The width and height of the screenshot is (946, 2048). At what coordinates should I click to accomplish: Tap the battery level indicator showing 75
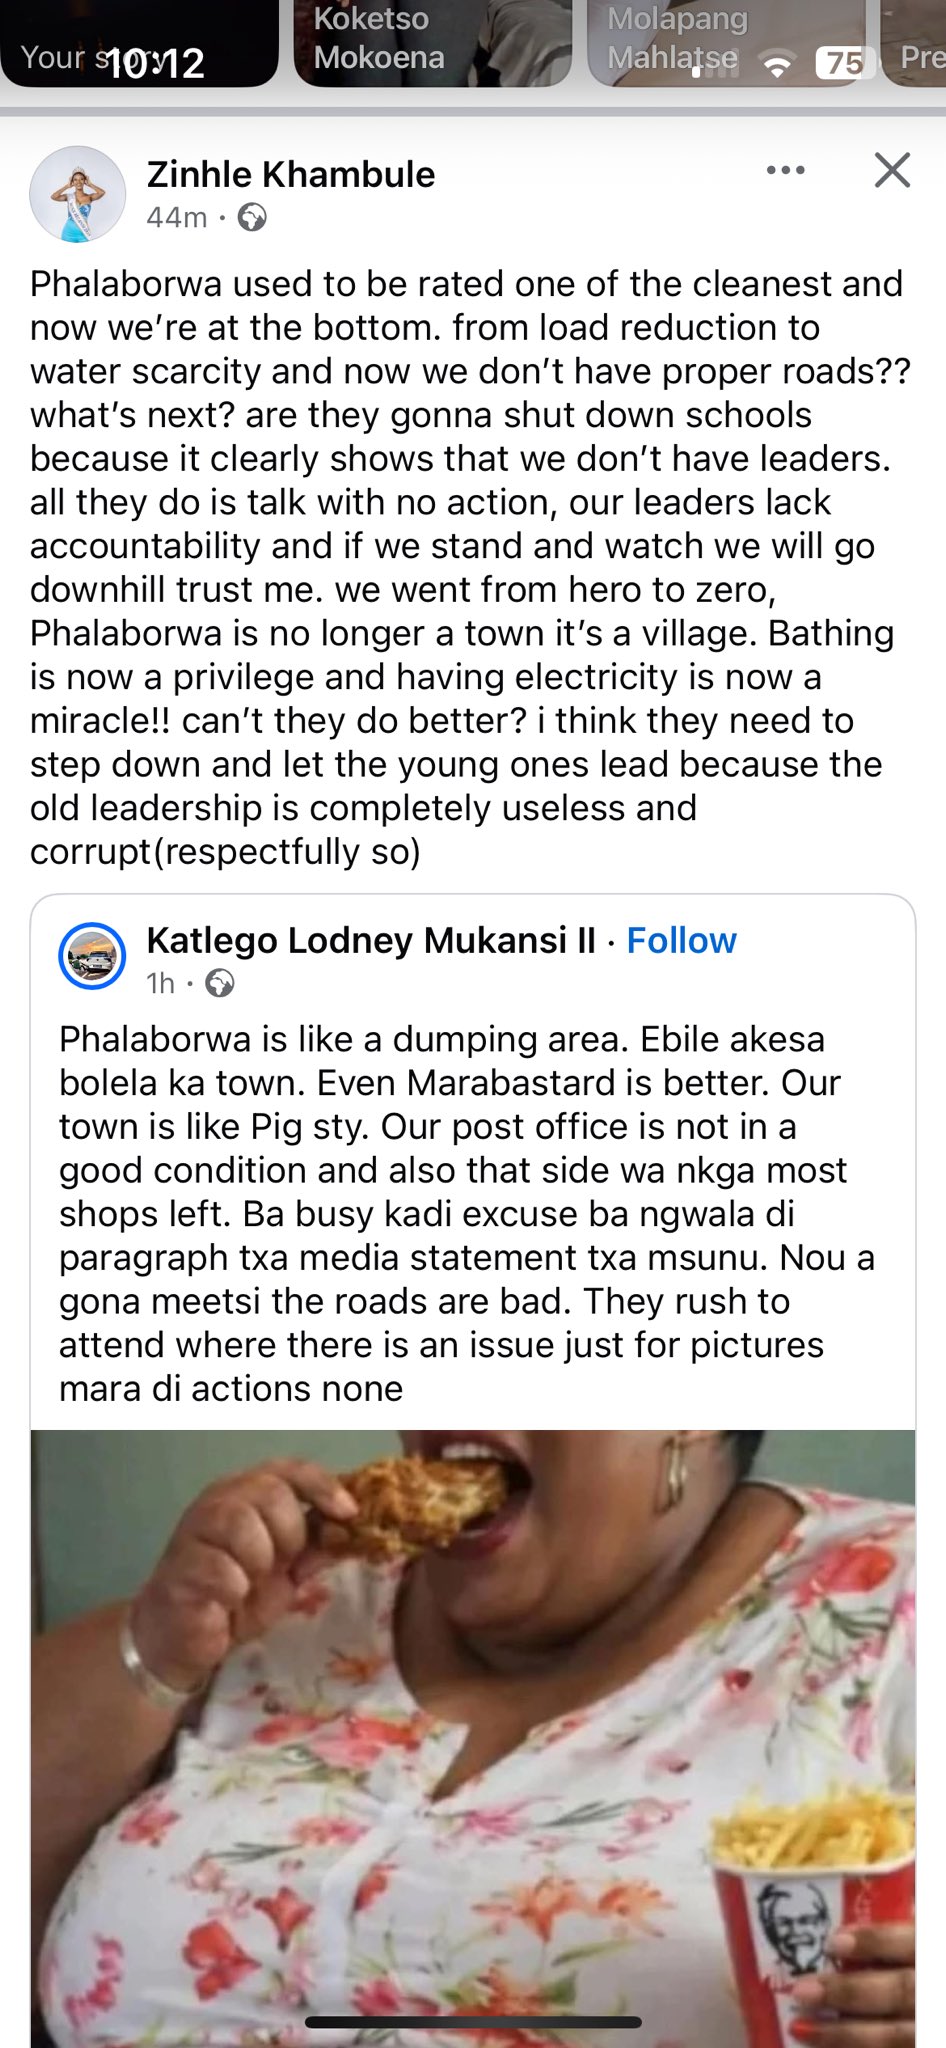pos(845,63)
